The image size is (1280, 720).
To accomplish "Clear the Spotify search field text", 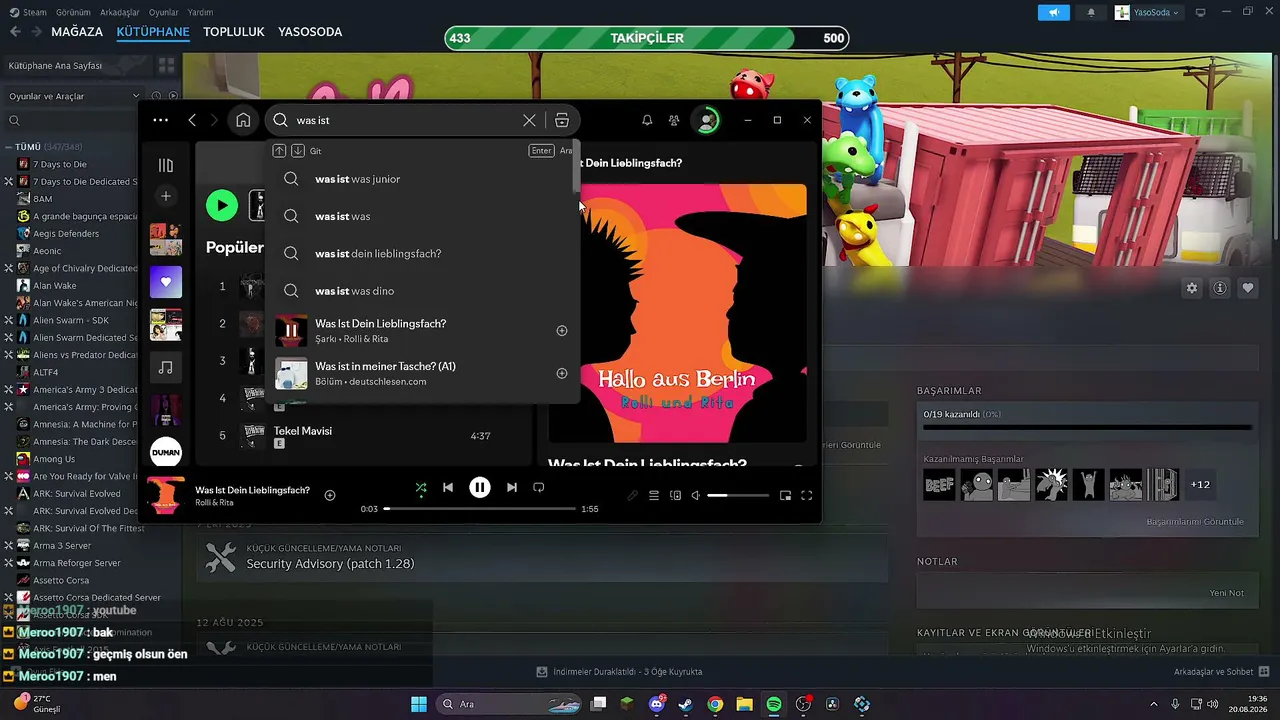I will coord(529,120).
